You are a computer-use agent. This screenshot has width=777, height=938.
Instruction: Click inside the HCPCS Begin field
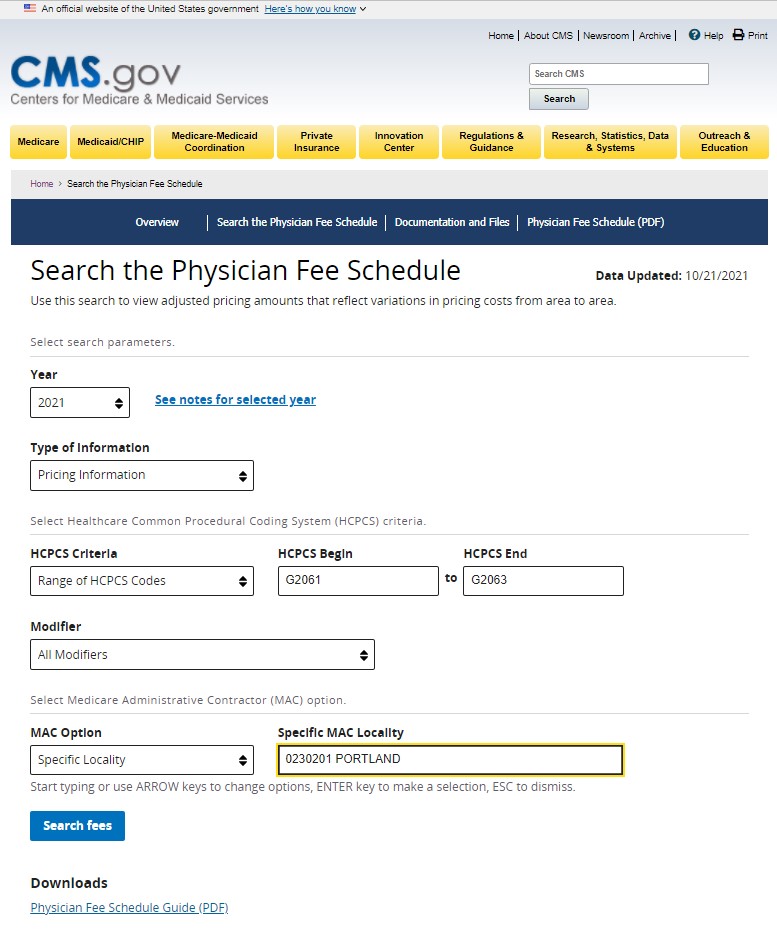(357, 580)
